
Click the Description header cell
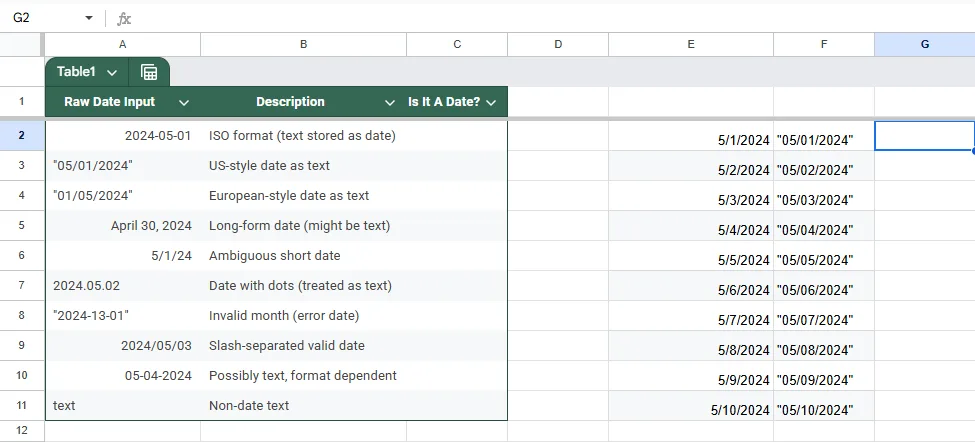[x=303, y=102]
